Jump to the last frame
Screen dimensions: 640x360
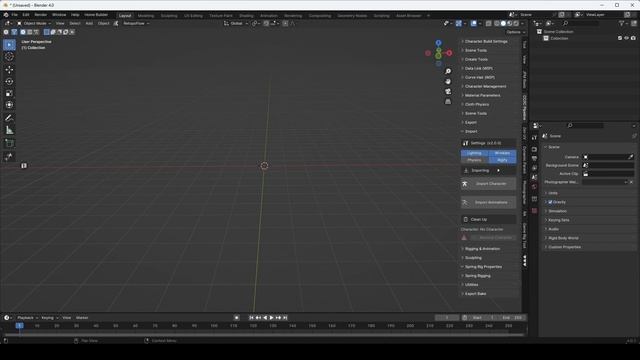click(285, 318)
